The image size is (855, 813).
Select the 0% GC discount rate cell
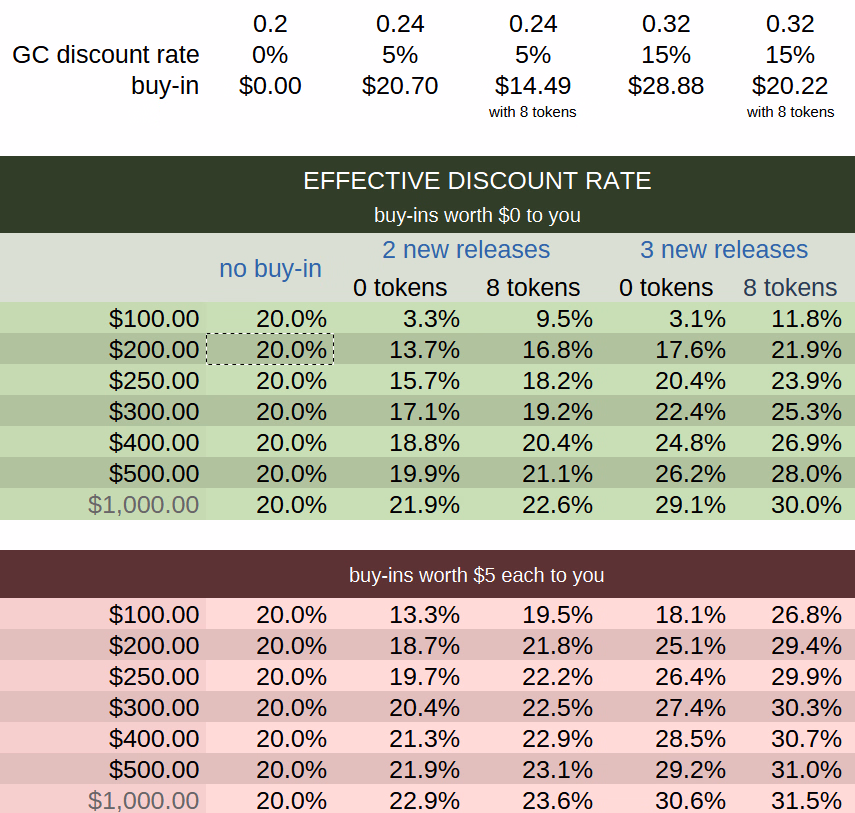point(270,55)
